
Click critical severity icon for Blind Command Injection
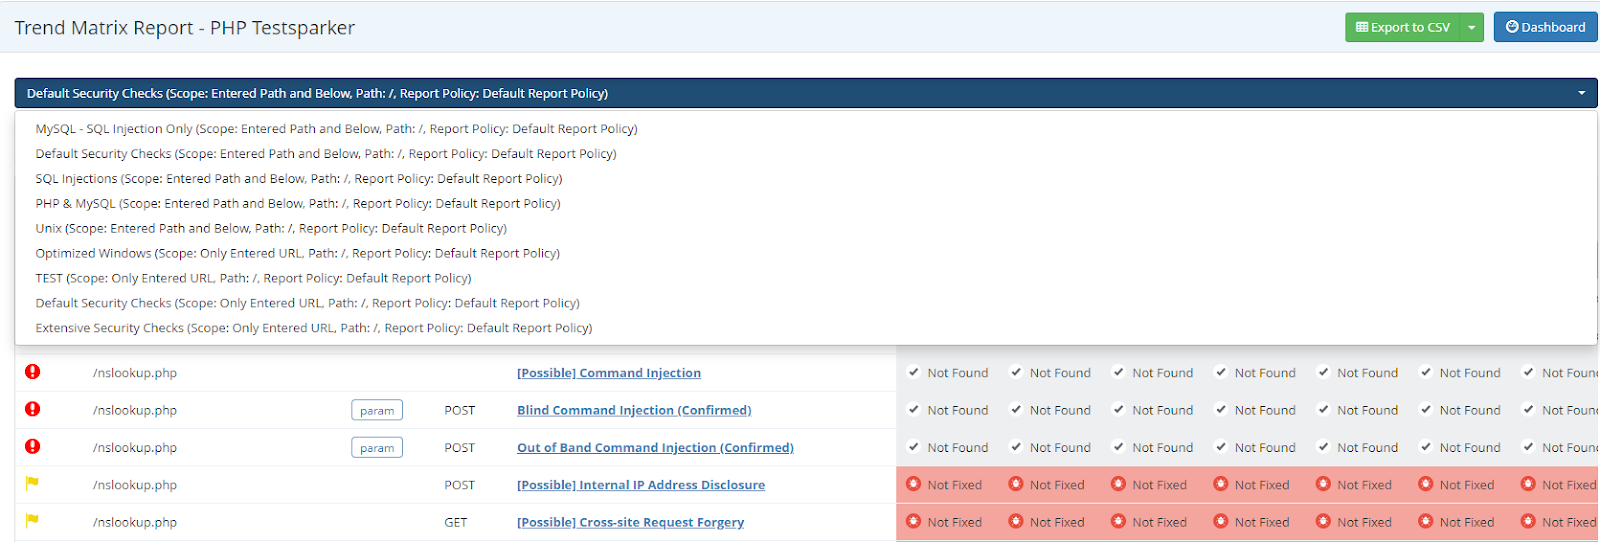click(x=33, y=409)
